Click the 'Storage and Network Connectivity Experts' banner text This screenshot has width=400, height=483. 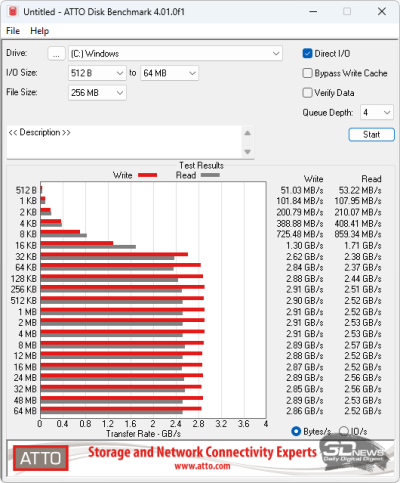tap(202, 452)
